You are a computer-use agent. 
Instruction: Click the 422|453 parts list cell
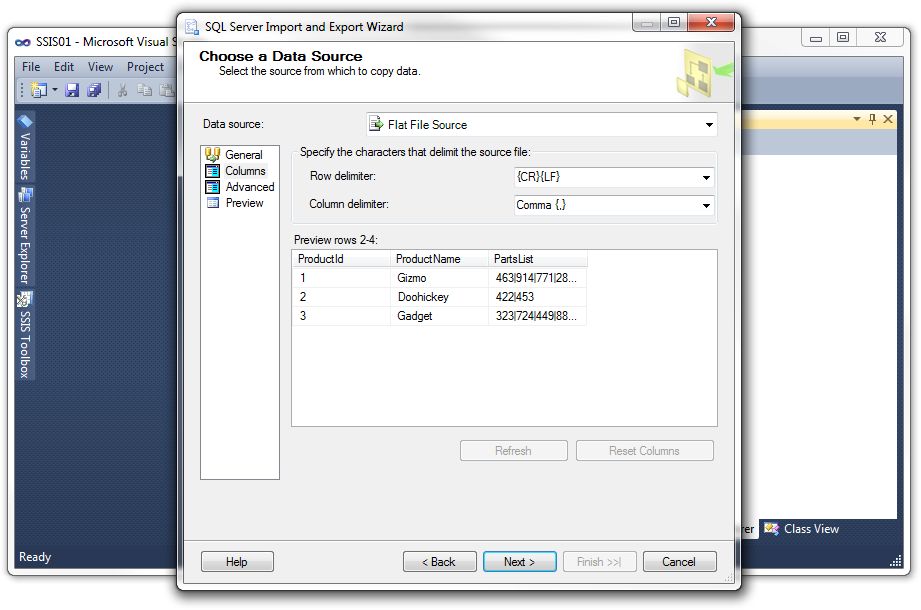click(537, 296)
